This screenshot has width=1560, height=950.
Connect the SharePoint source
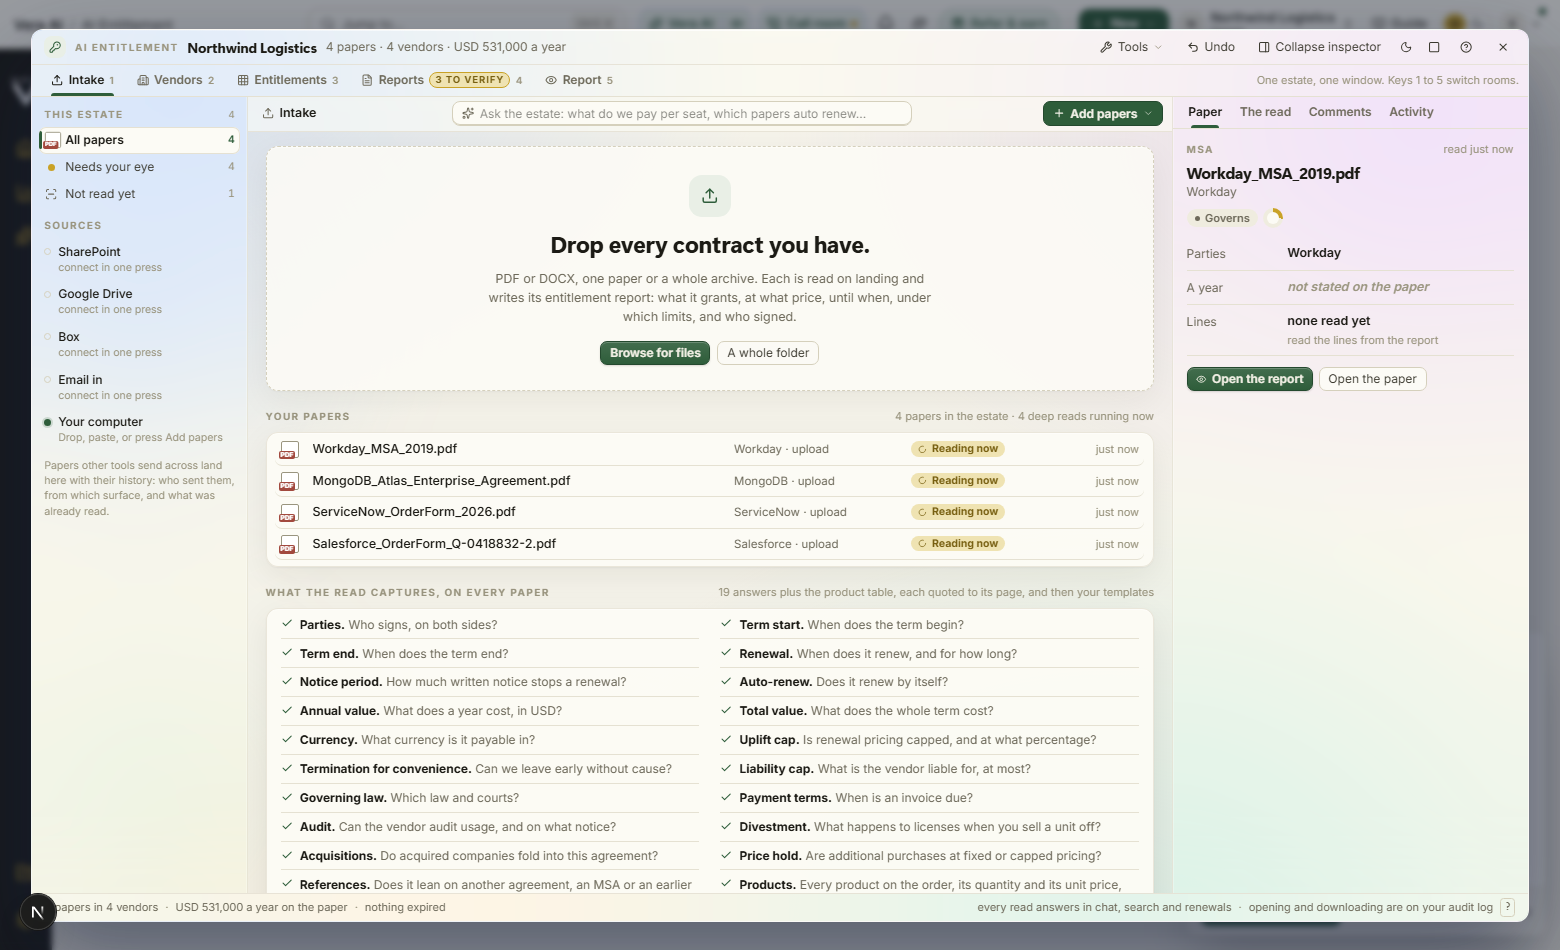coord(139,259)
